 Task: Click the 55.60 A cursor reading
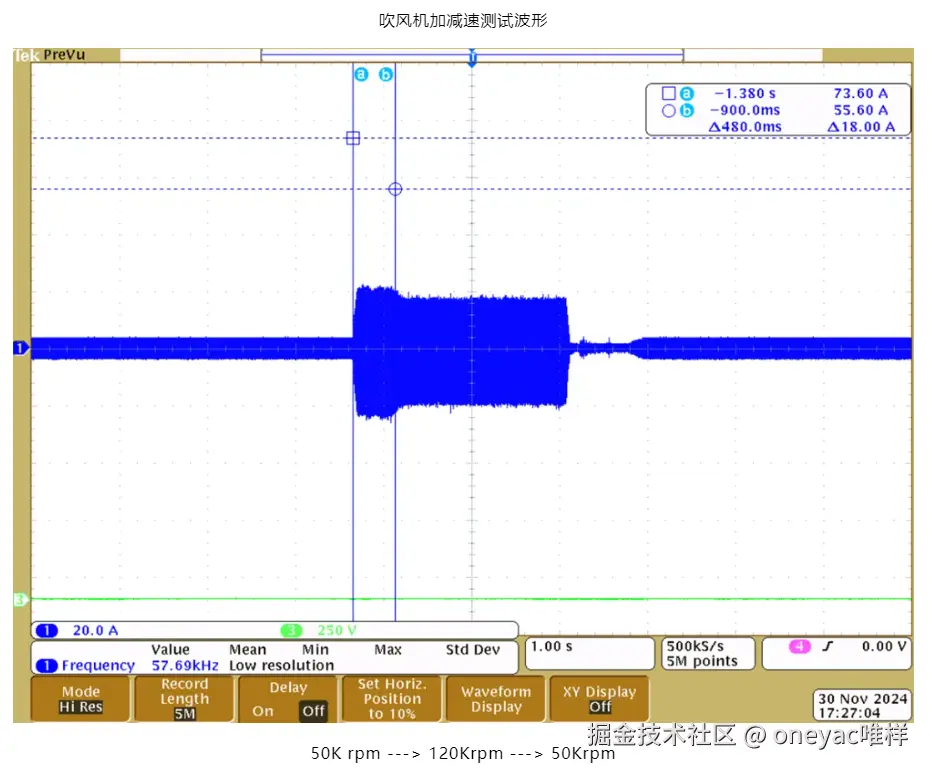point(861,110)
